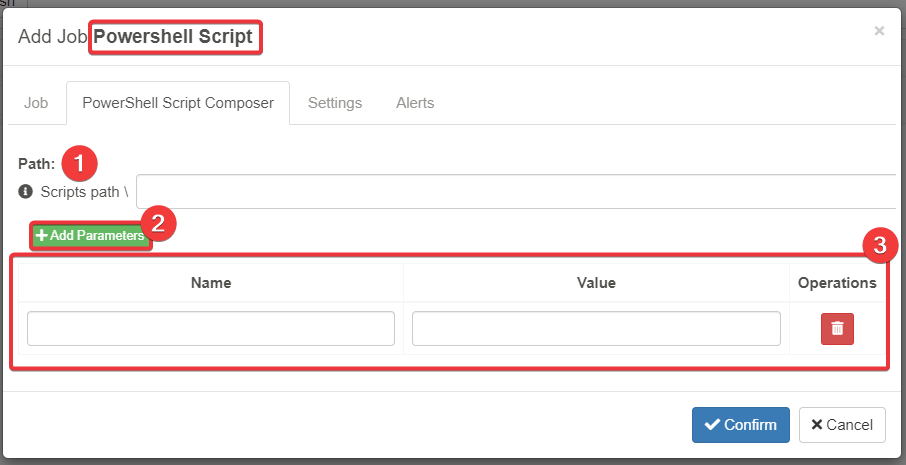
Task: Close the Add Job dialog
Action: pos(879,31)
